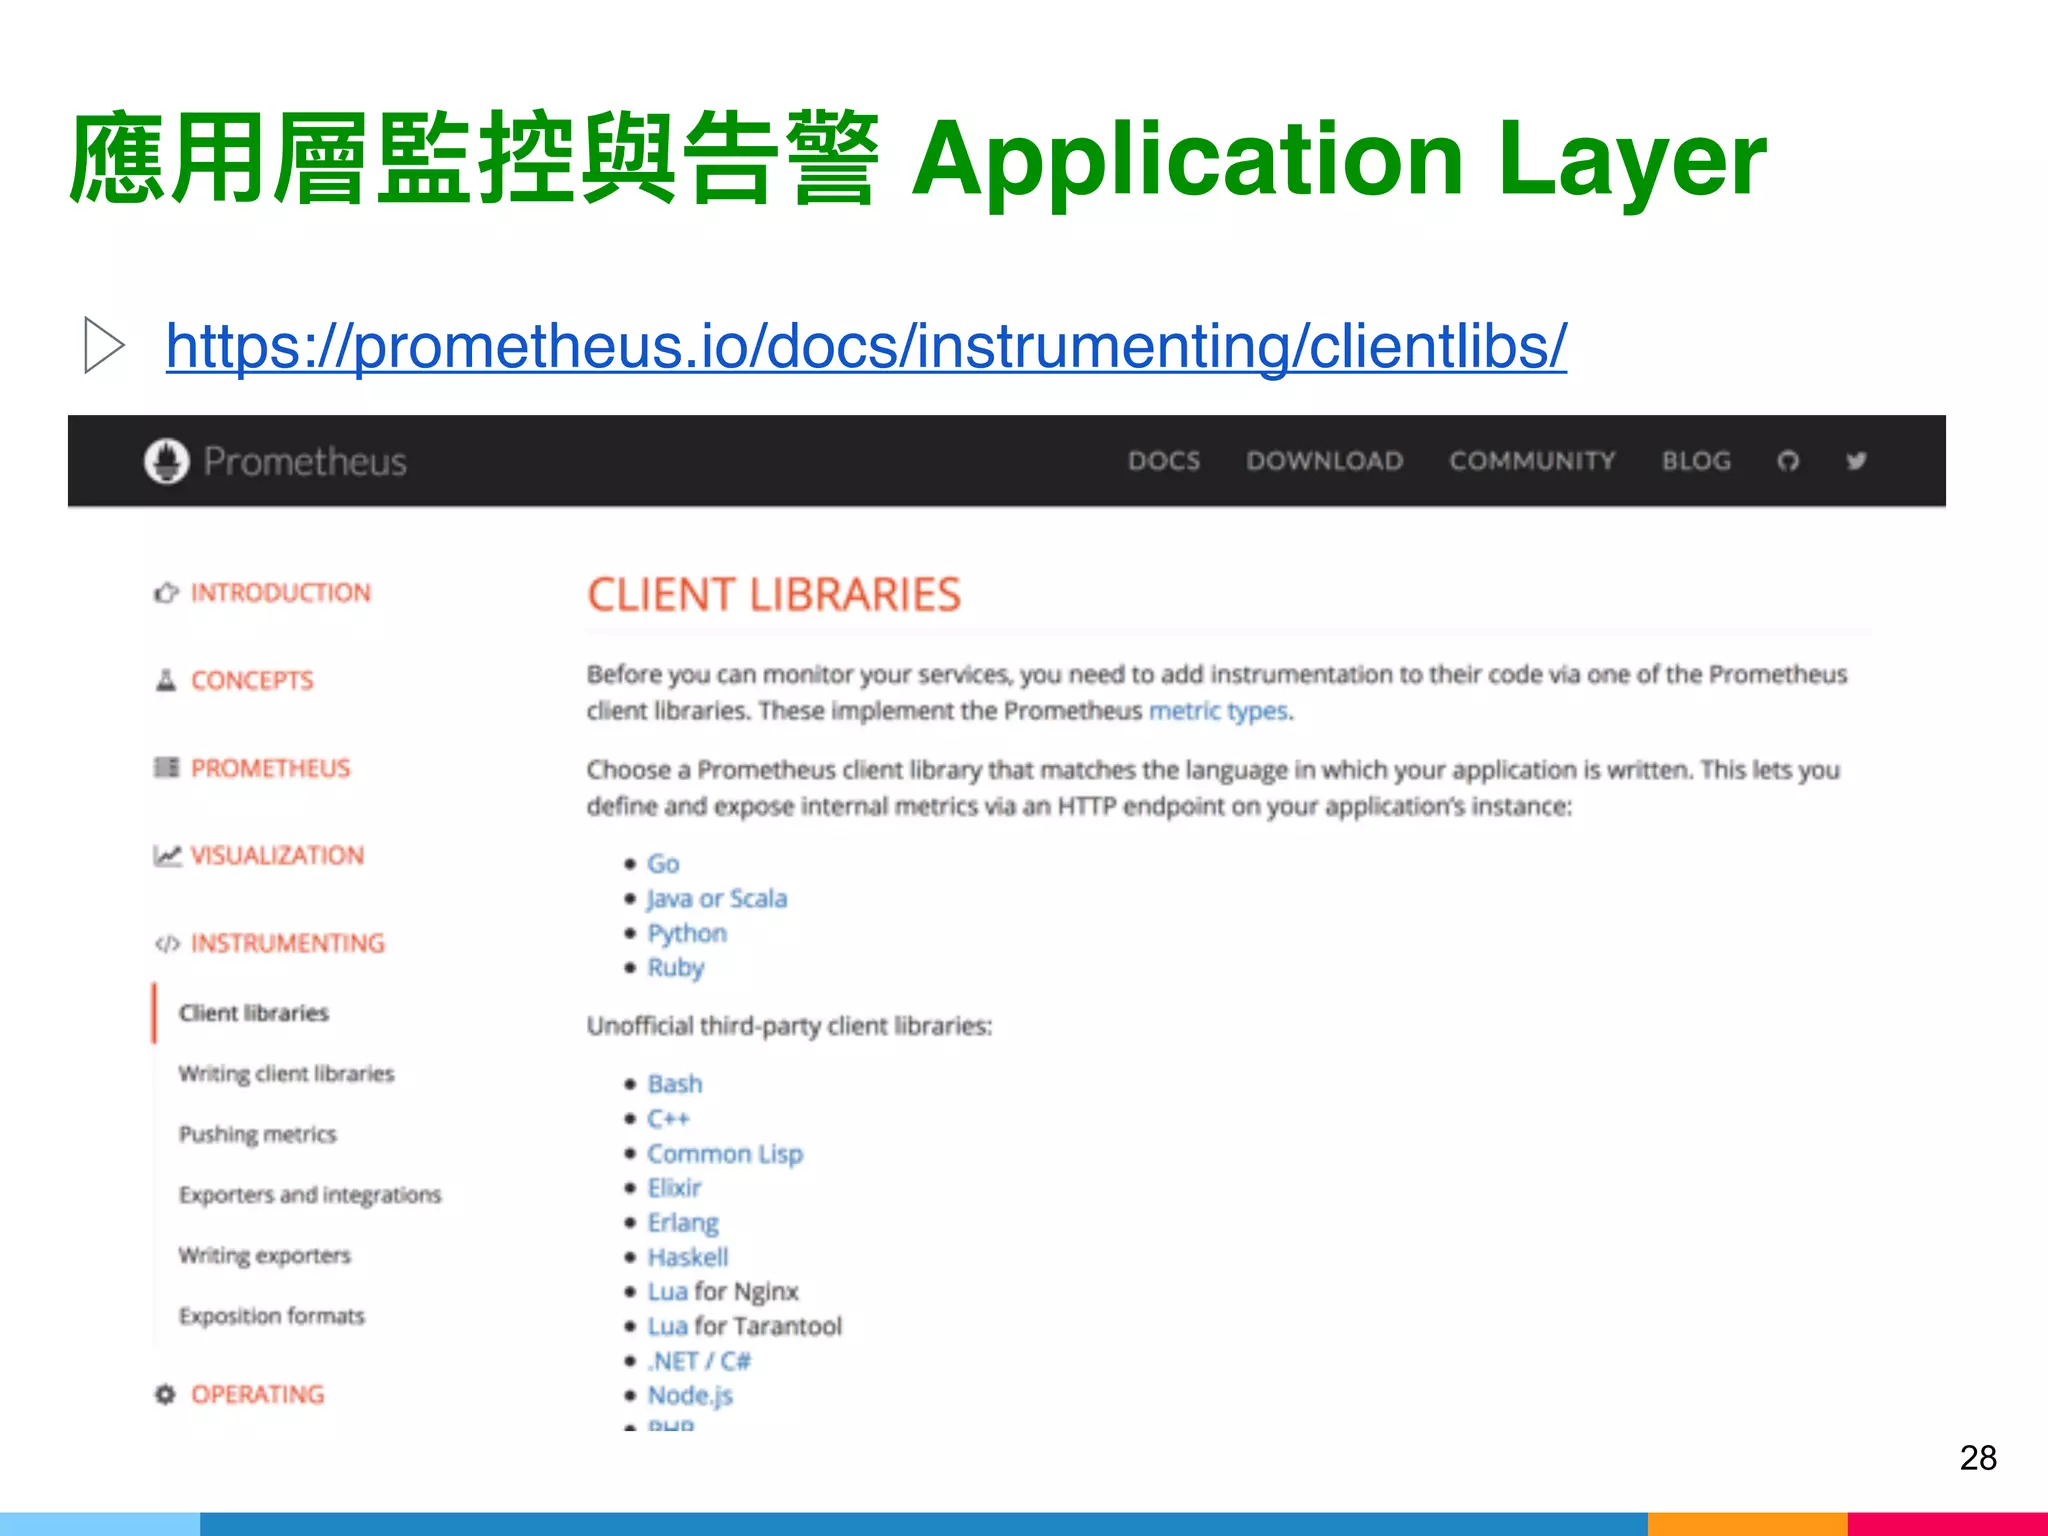
Task: Click the Introduction hand icon in sidebar
Action: click(166, 593)
